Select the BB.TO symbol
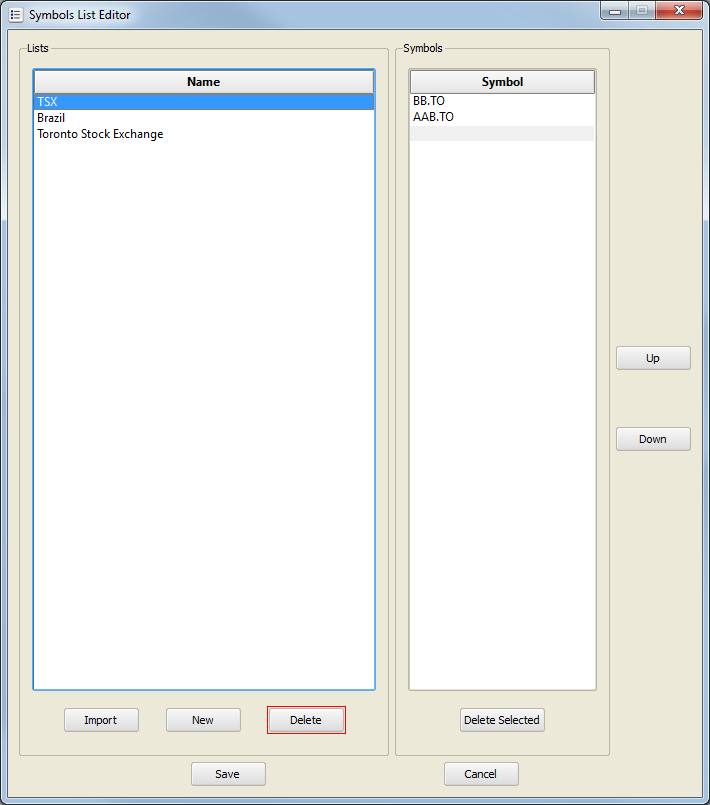 pos(429,101)
